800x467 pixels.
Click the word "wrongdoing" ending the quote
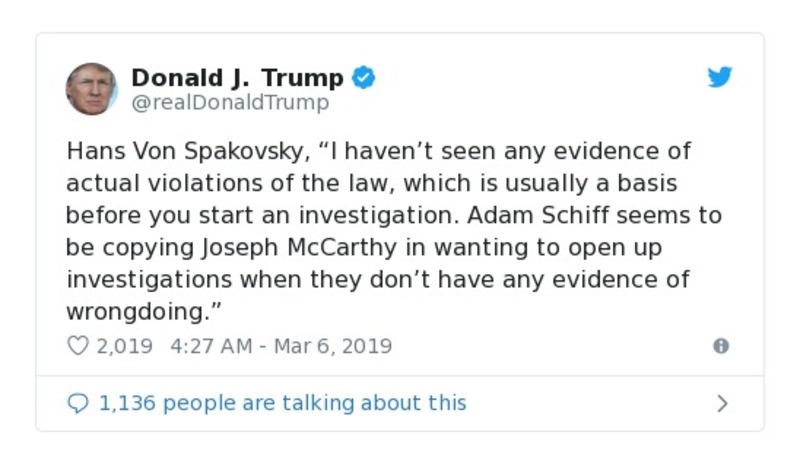128,312
